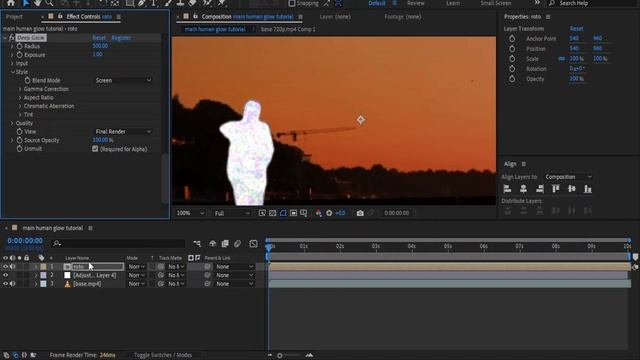This screenshot has height=360, width=640.
Task: Align layers to bottom edge
Action: (x=588, y=189)
